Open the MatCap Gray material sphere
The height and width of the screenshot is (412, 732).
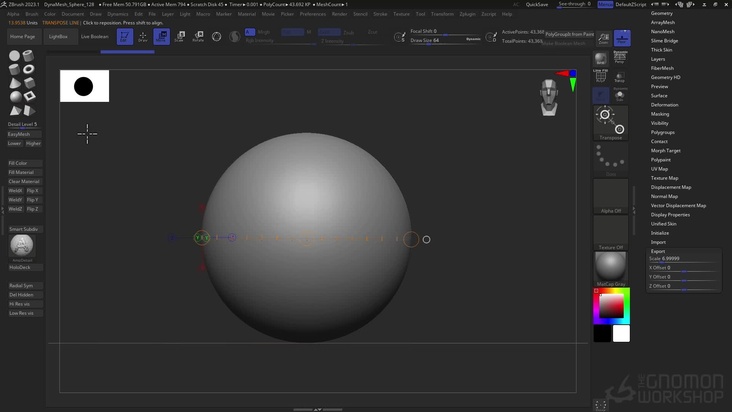pyautogui.click(x=611, y=269)
